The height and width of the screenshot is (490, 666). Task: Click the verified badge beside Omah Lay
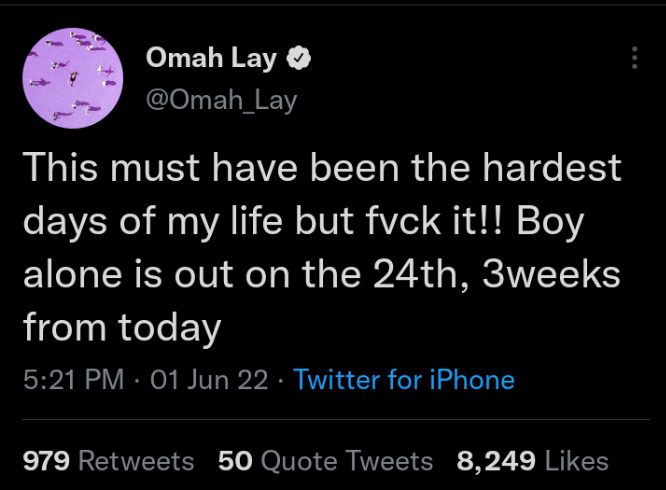coord(299,58)
